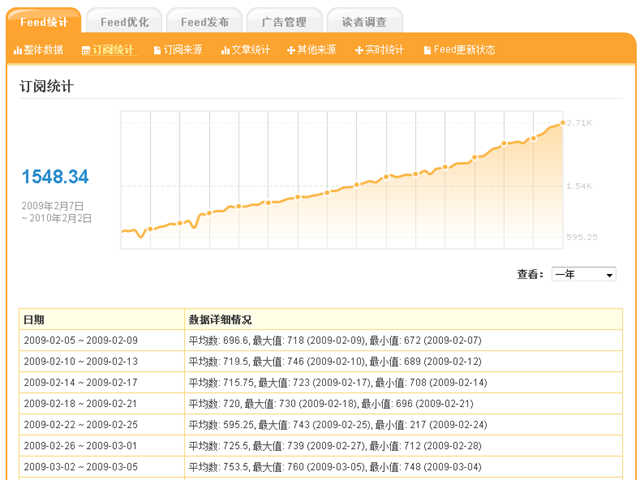640x480 pixels.
Task: Click the 整体数据 bar chart icon
Action: click(x=18, y=50)
